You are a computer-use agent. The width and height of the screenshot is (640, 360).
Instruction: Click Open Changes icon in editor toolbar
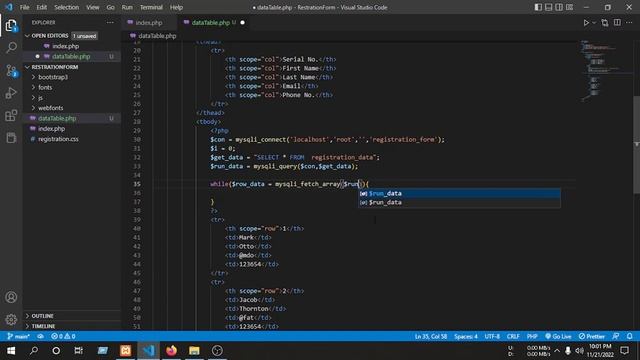click(x=605, y=23)
